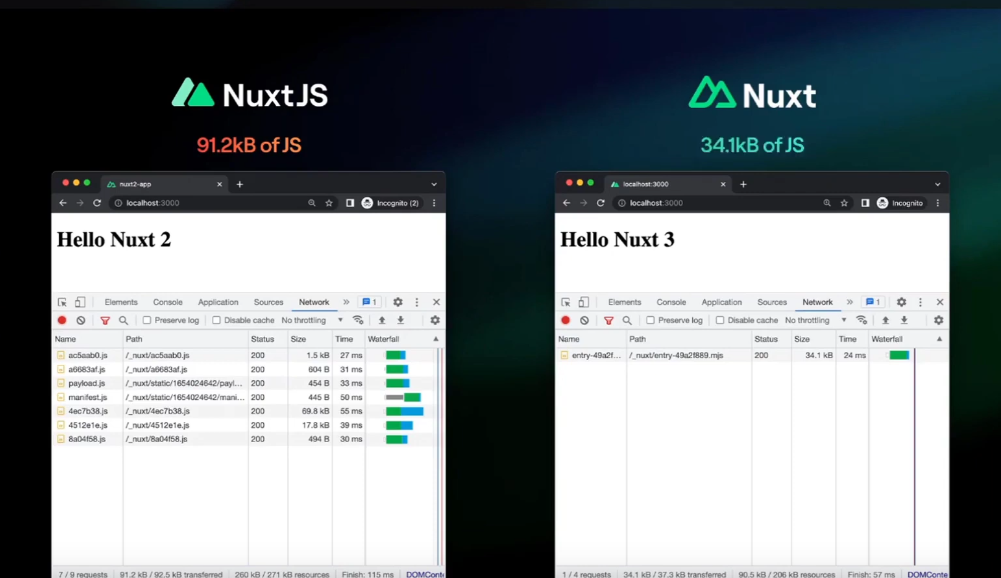Open tab search chevron in Nuxt 2 browser

tap(434, 184)
